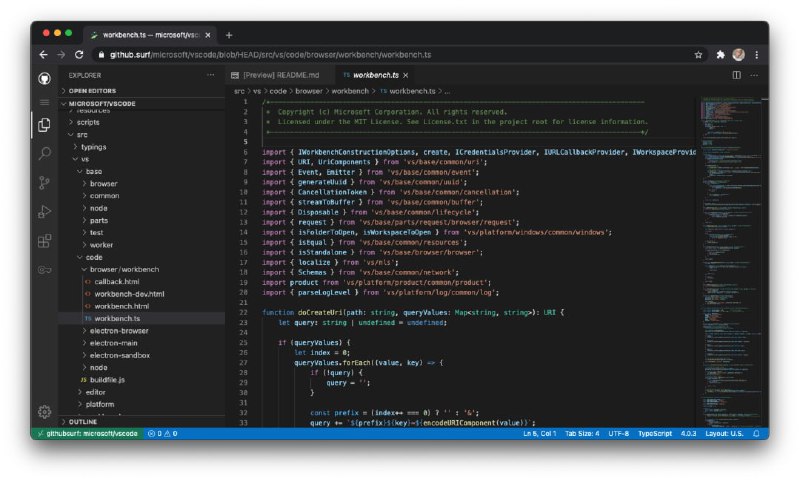The image size is (800, 481).
Task: View site lock information icon
Action: pos(101,55)
